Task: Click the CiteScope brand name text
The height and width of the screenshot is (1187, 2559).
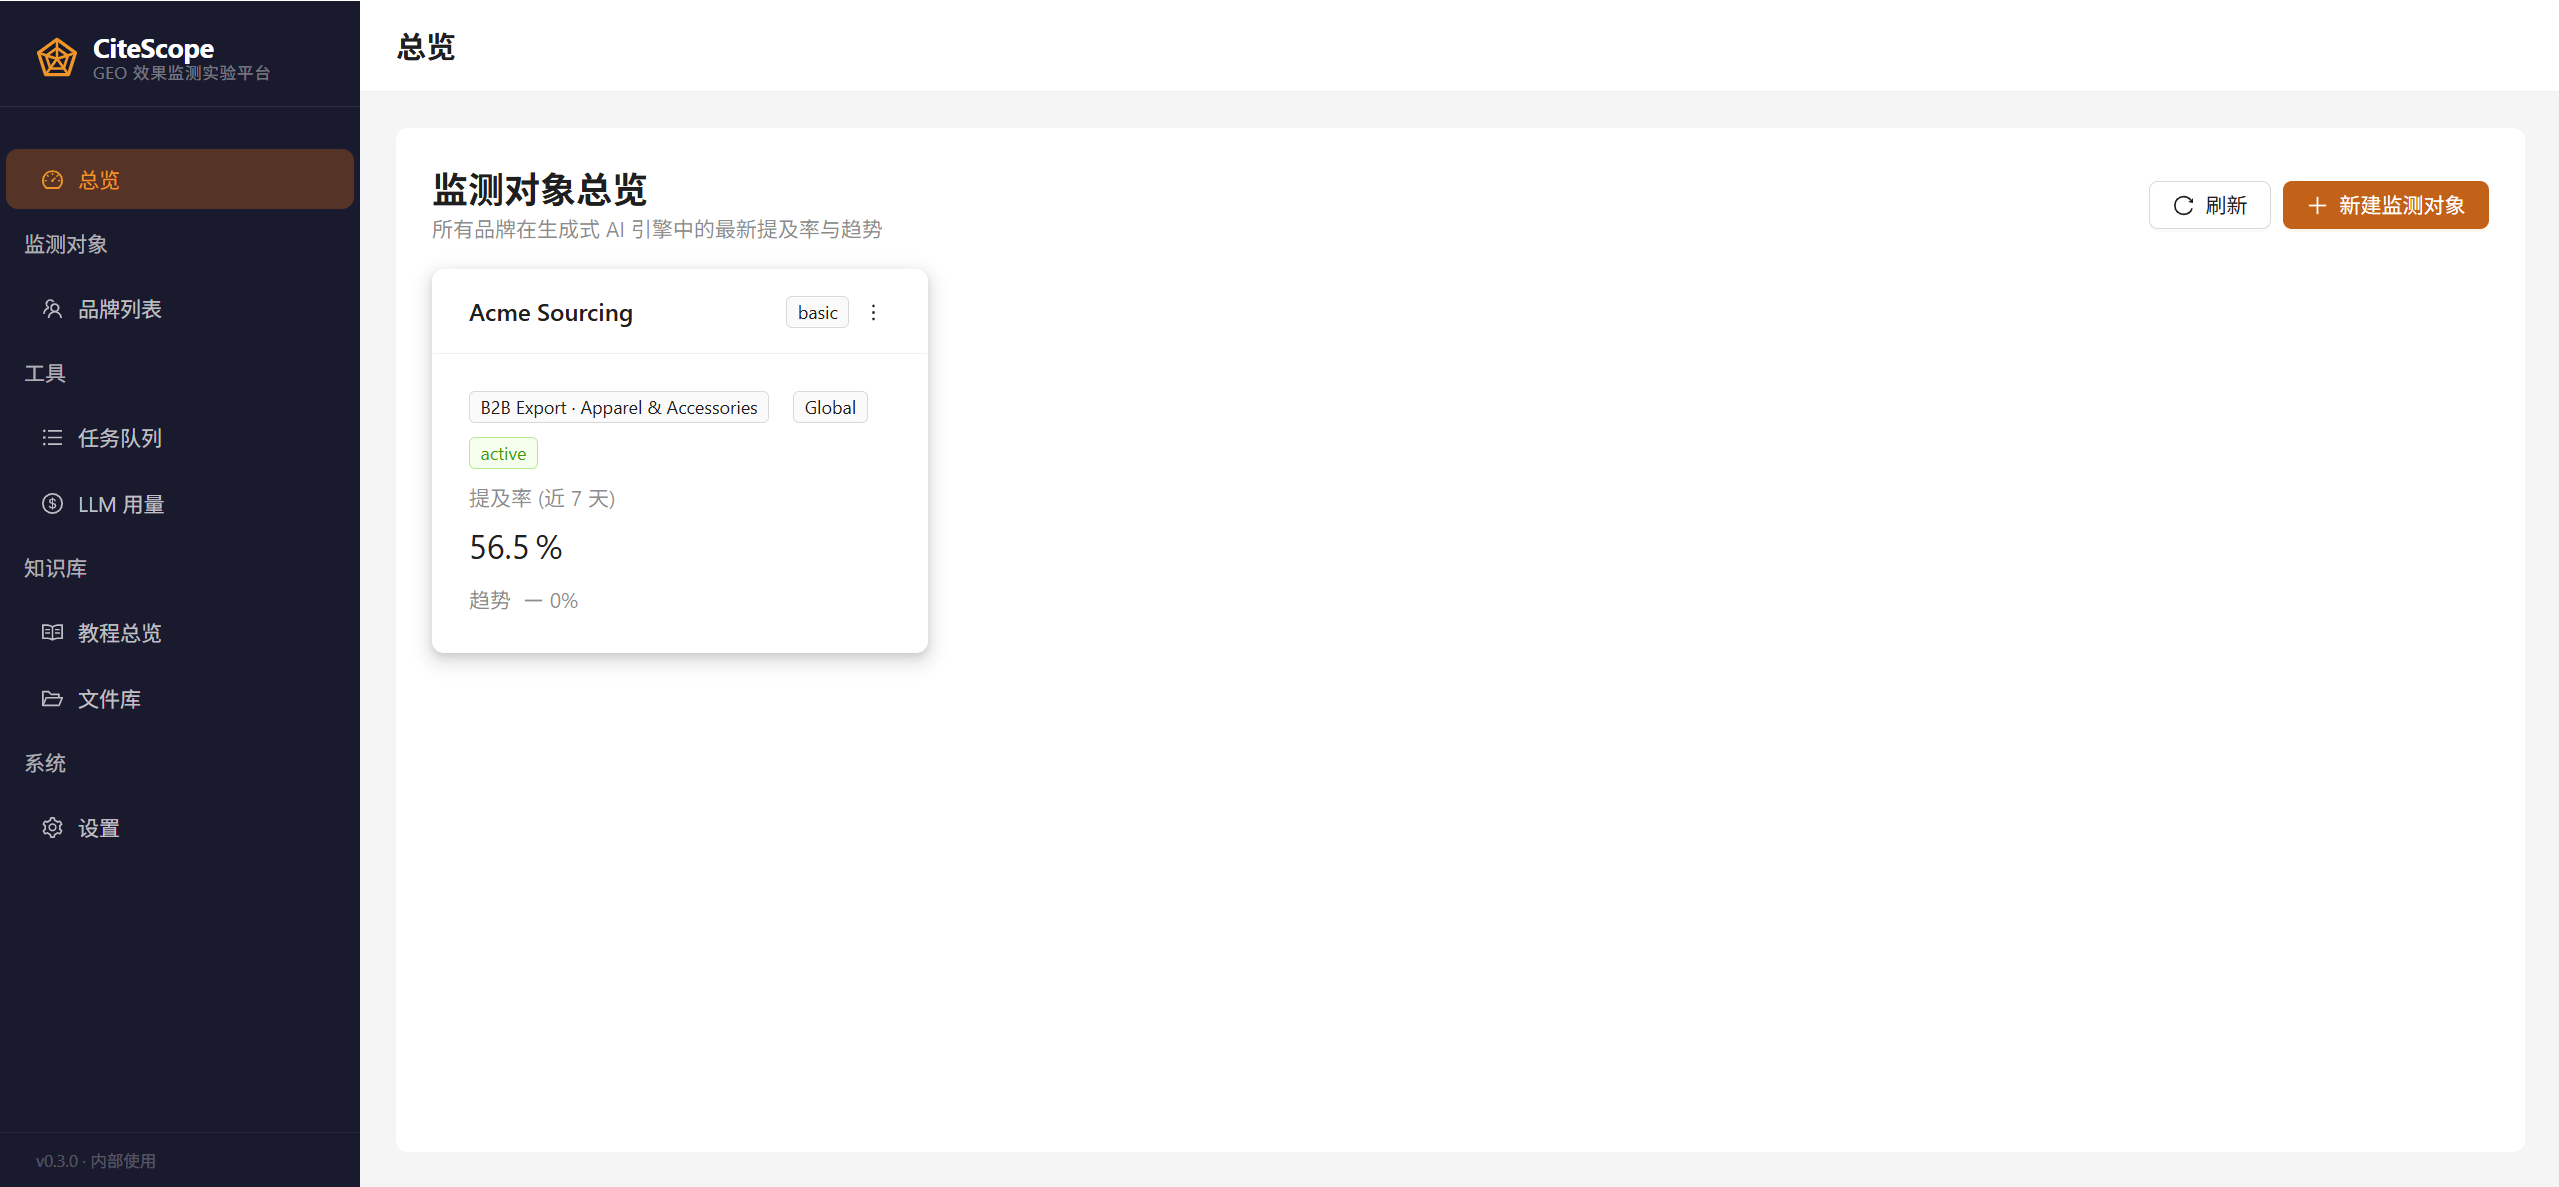Action: pos(153,48)
